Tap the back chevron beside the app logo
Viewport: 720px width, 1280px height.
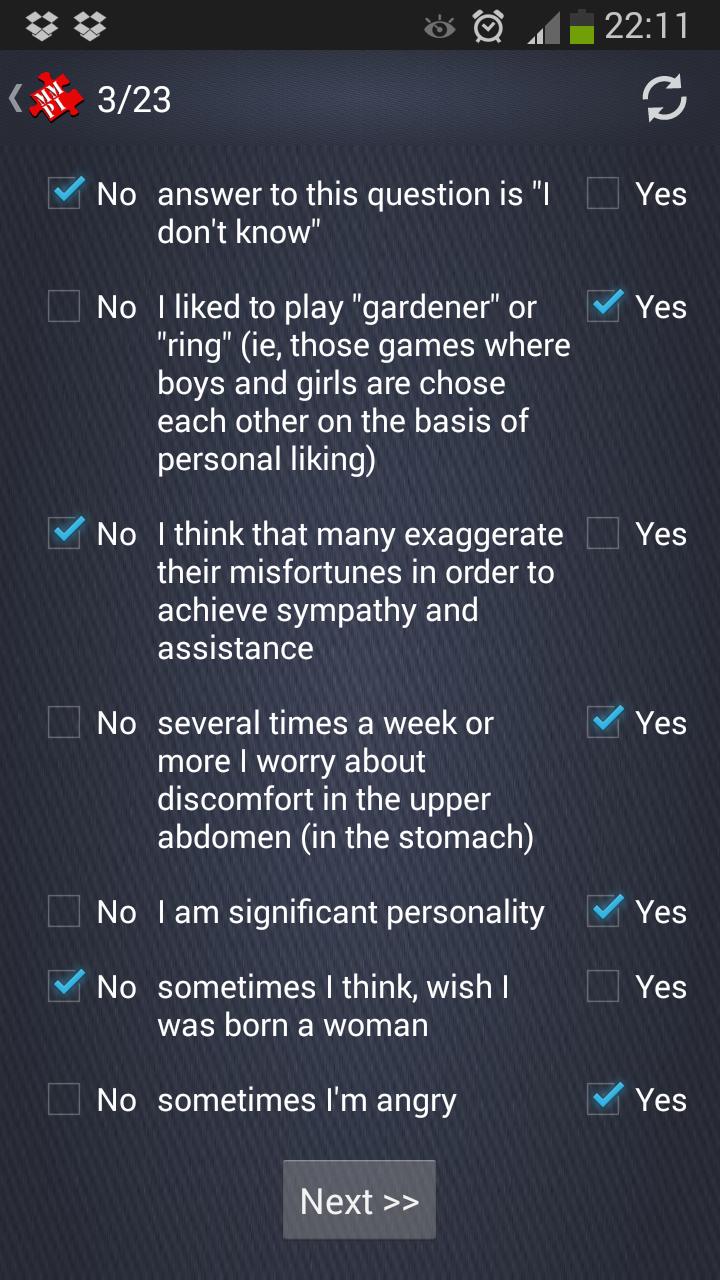[15, 98]
